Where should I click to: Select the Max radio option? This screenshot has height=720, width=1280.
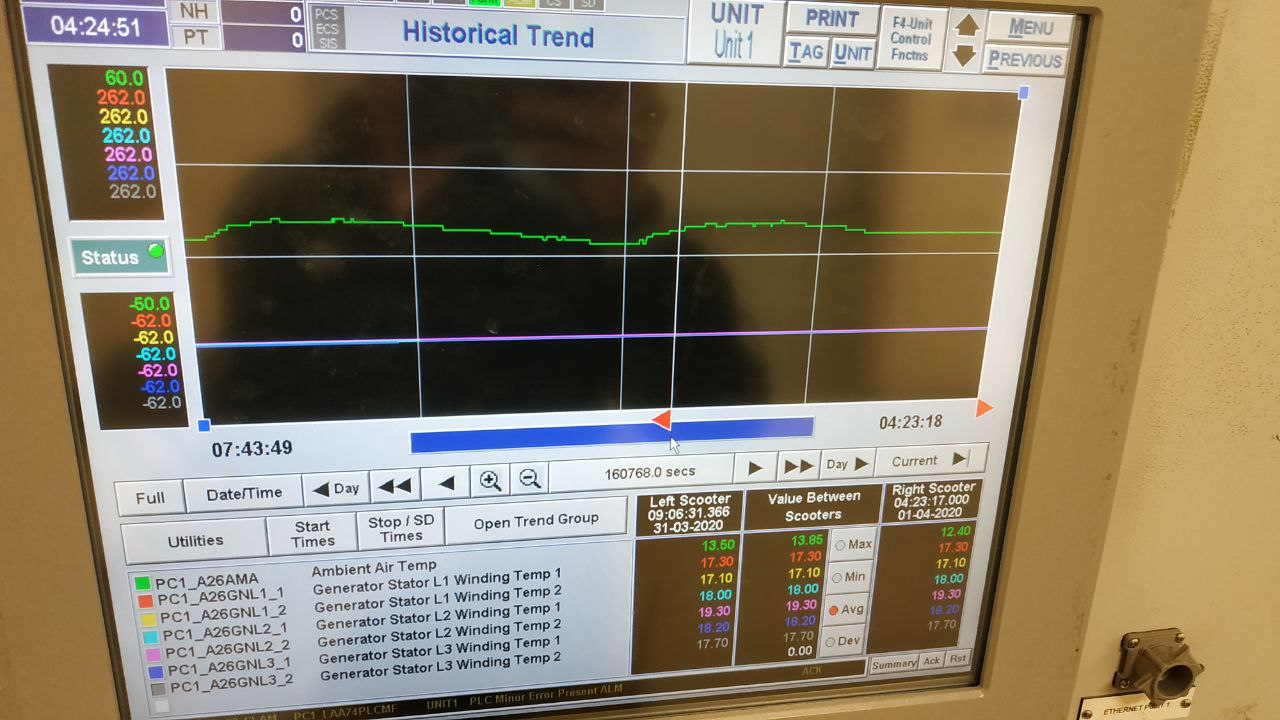point(854,545)
